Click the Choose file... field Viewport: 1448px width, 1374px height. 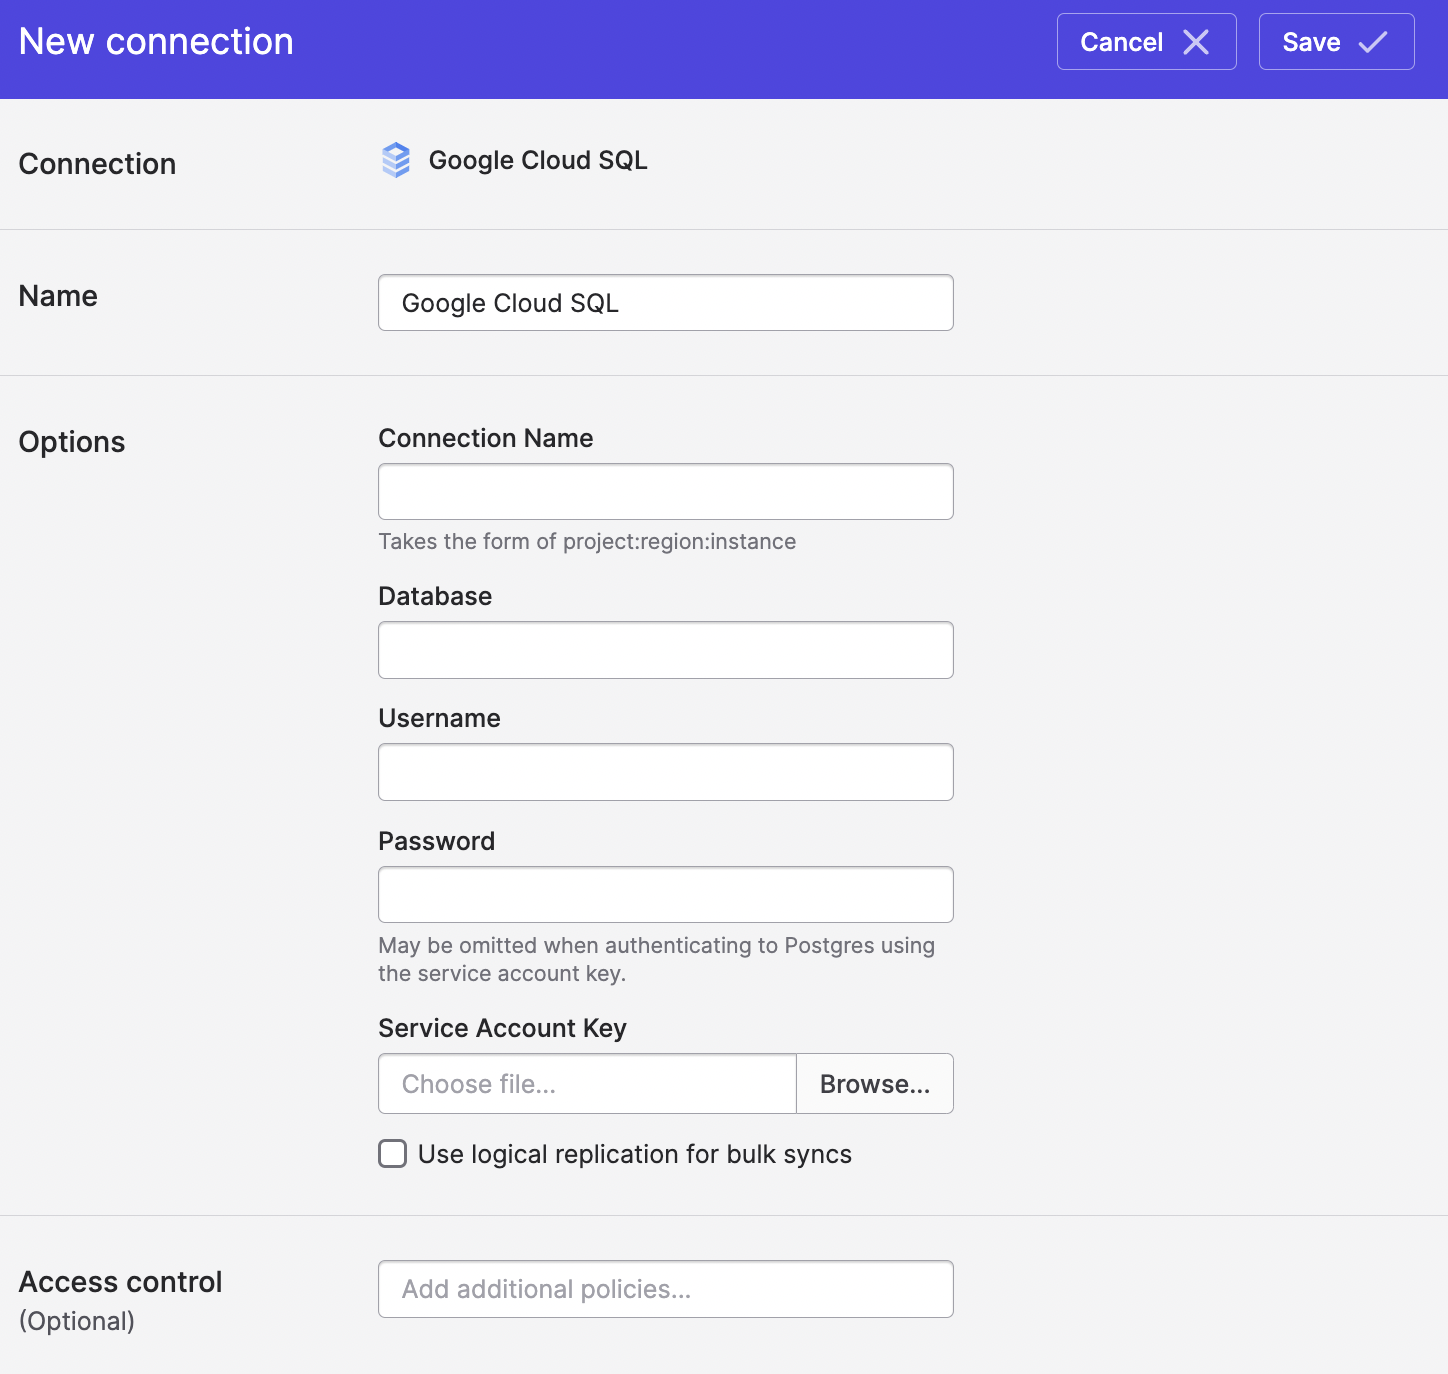587,1084
